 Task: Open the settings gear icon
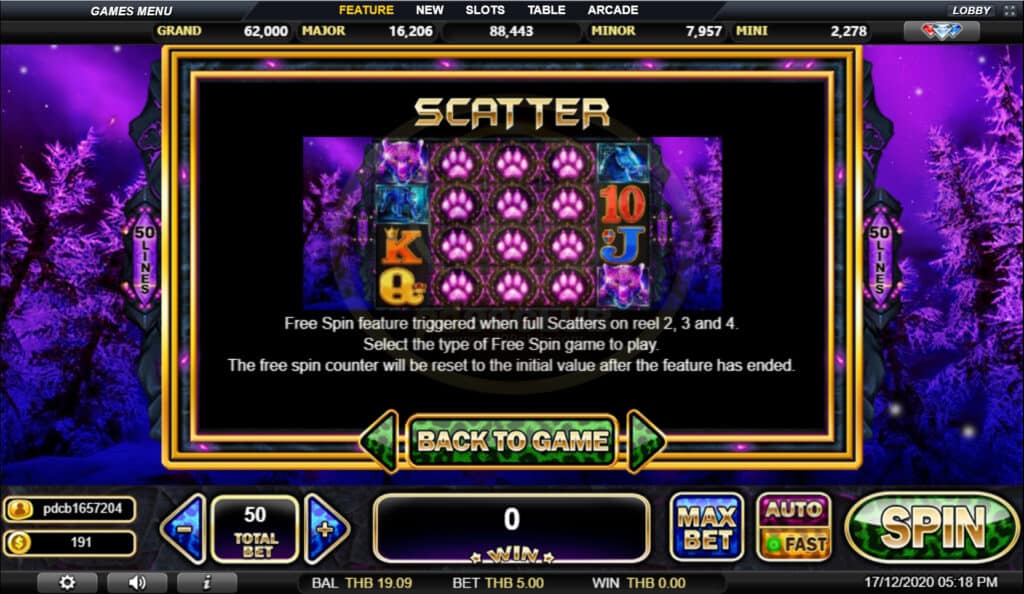[67, 582]
